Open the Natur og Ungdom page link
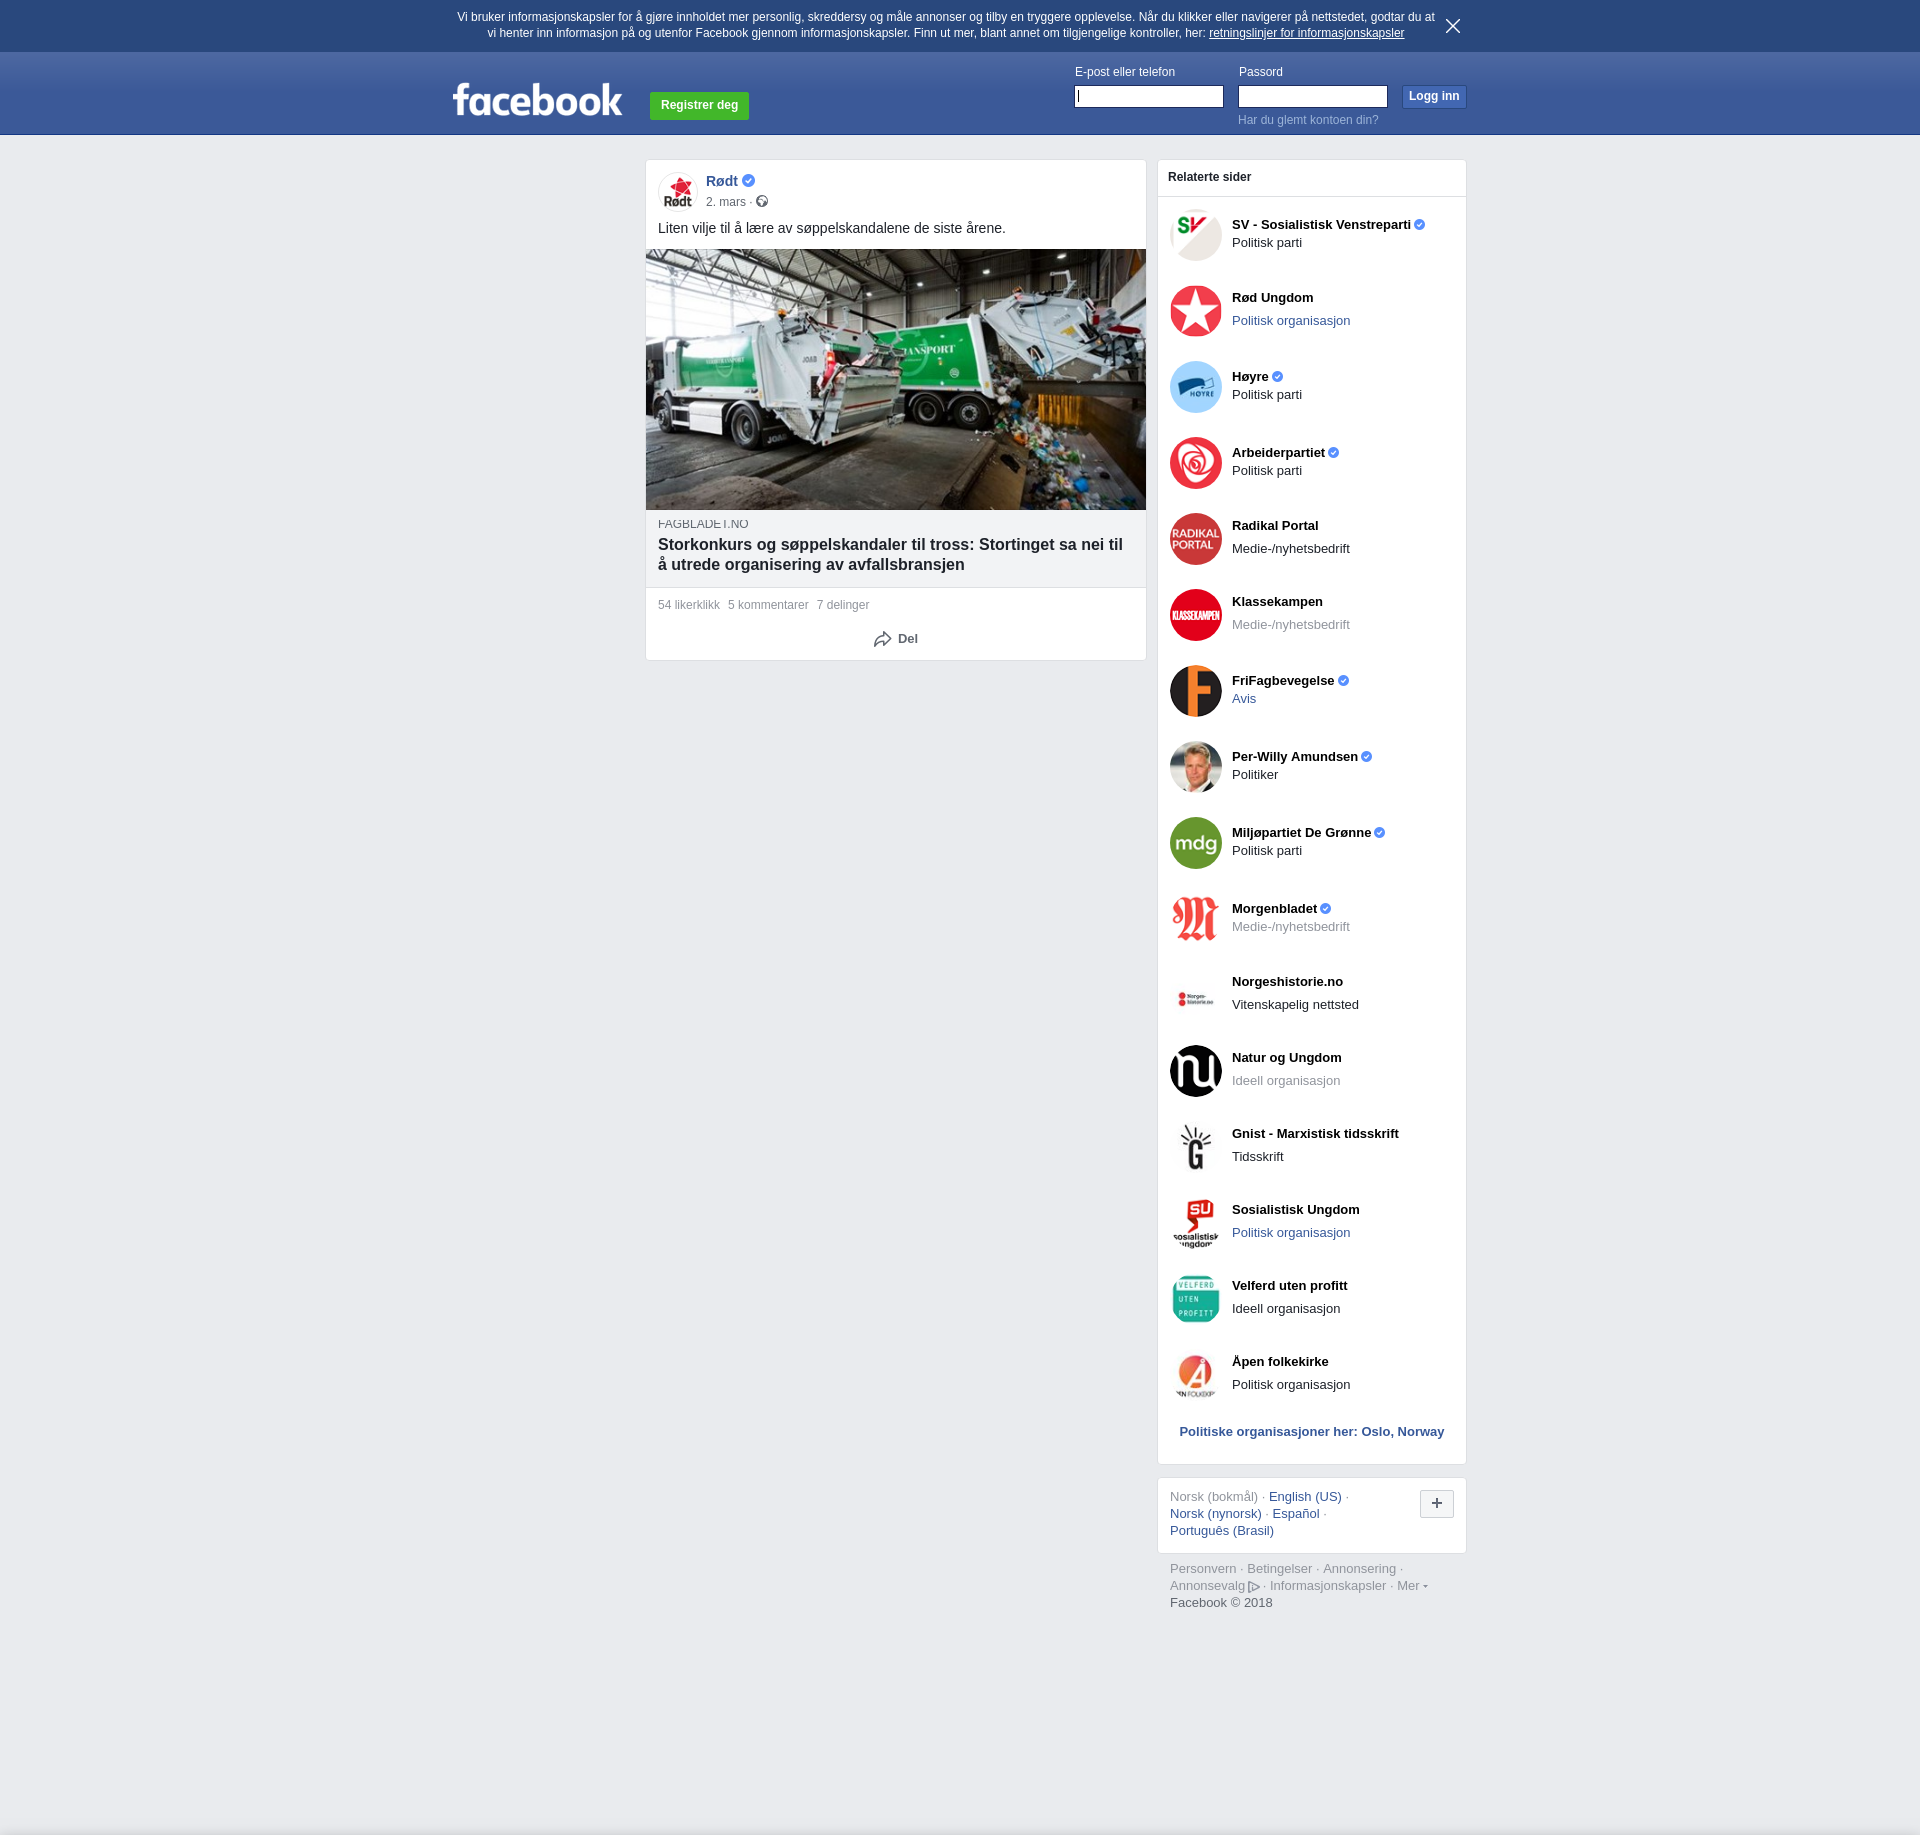This screenshot has width=1920, height=1835. click(1287, 1058)
